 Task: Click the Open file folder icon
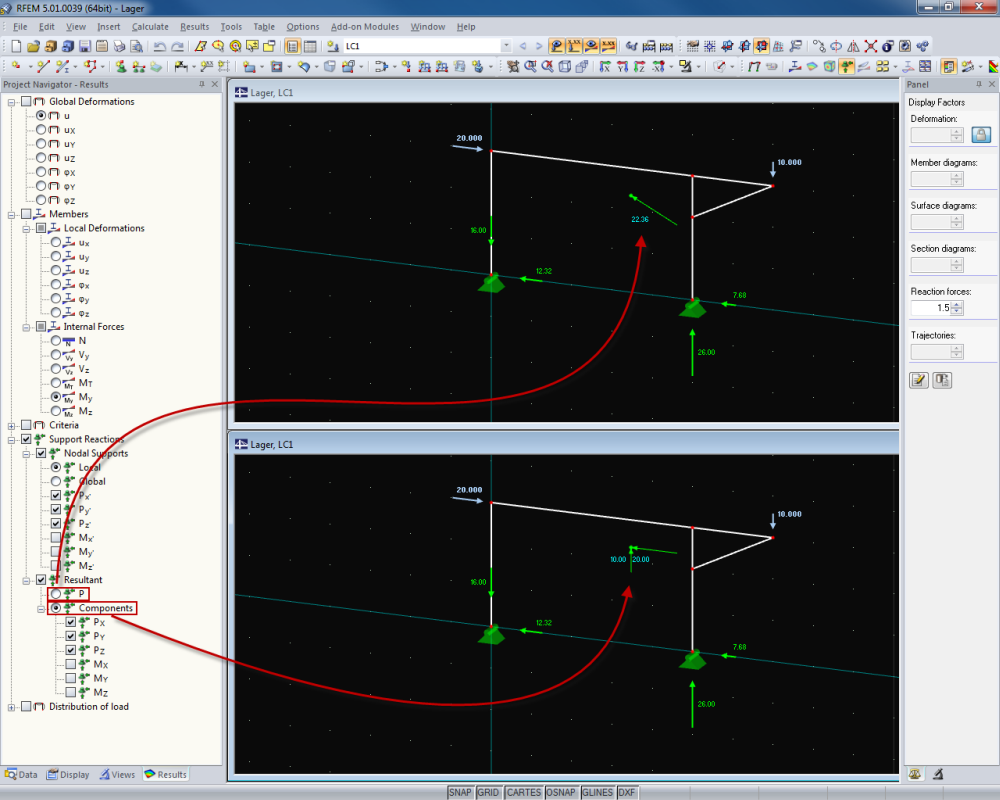click(x=33, y=46)
